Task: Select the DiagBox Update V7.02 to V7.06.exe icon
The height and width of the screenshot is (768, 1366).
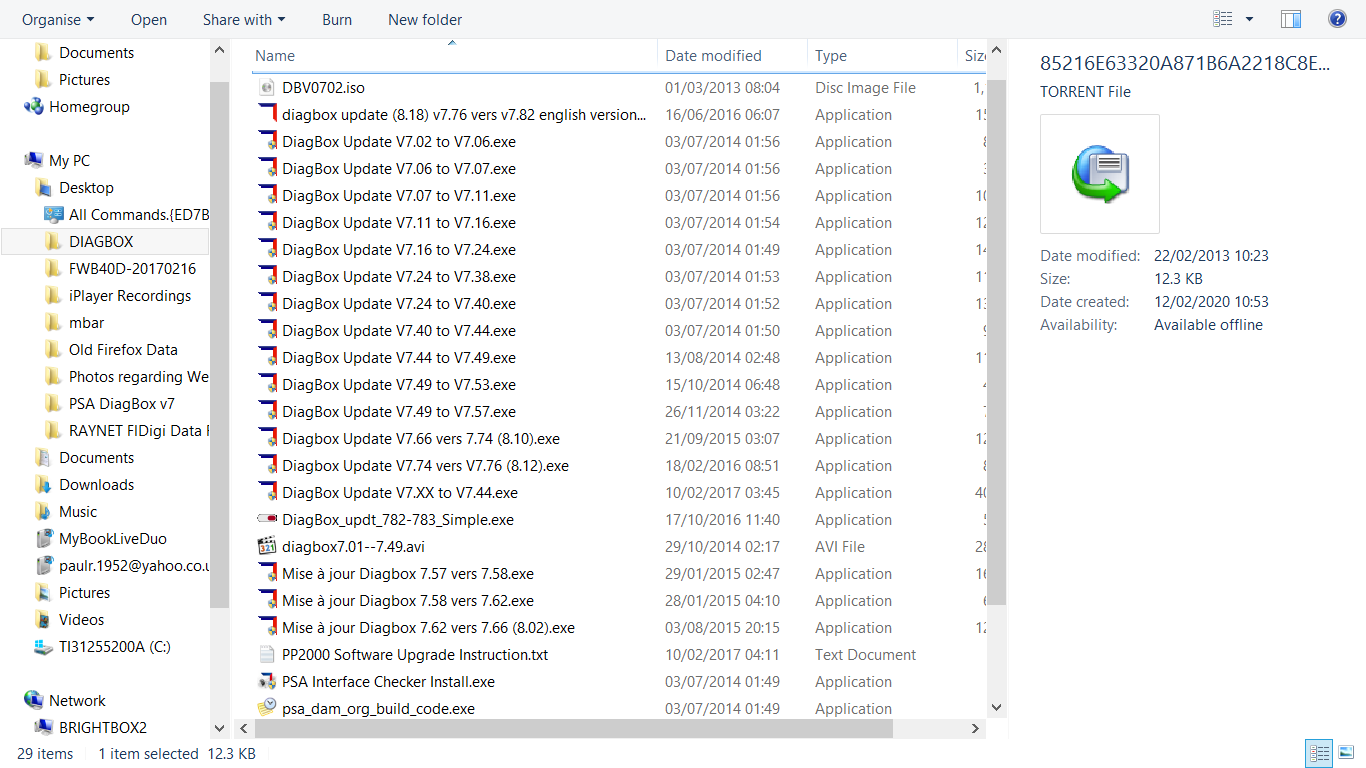Action: point(267,142)
